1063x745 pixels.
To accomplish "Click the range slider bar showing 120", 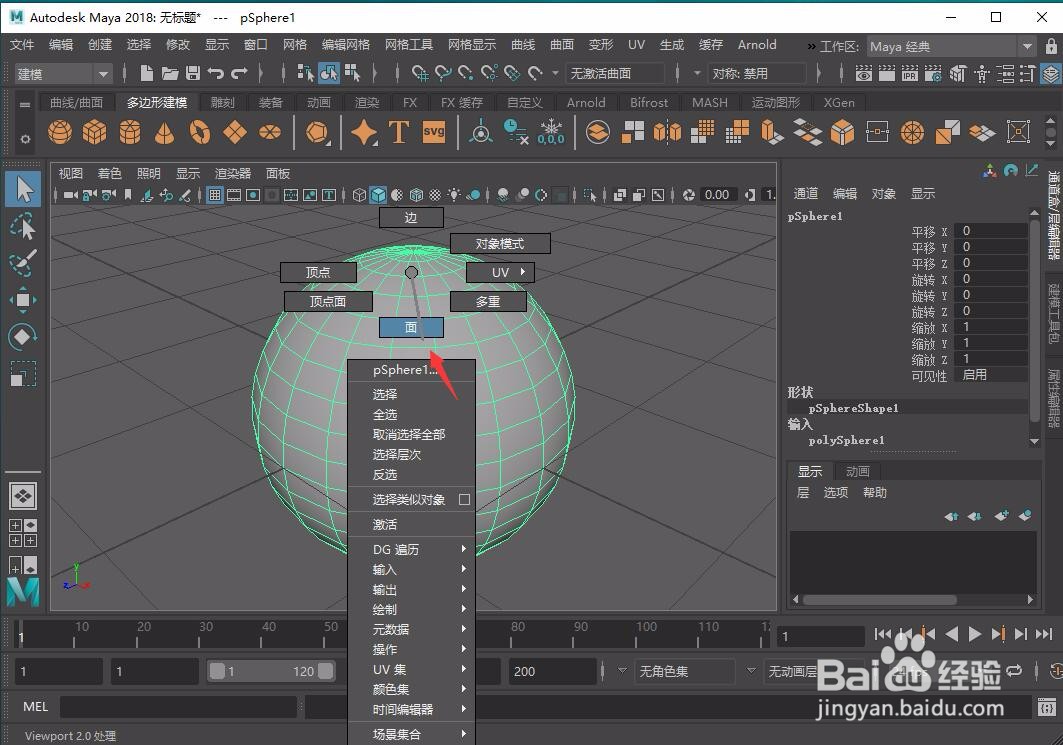I will tap(271, 671).
